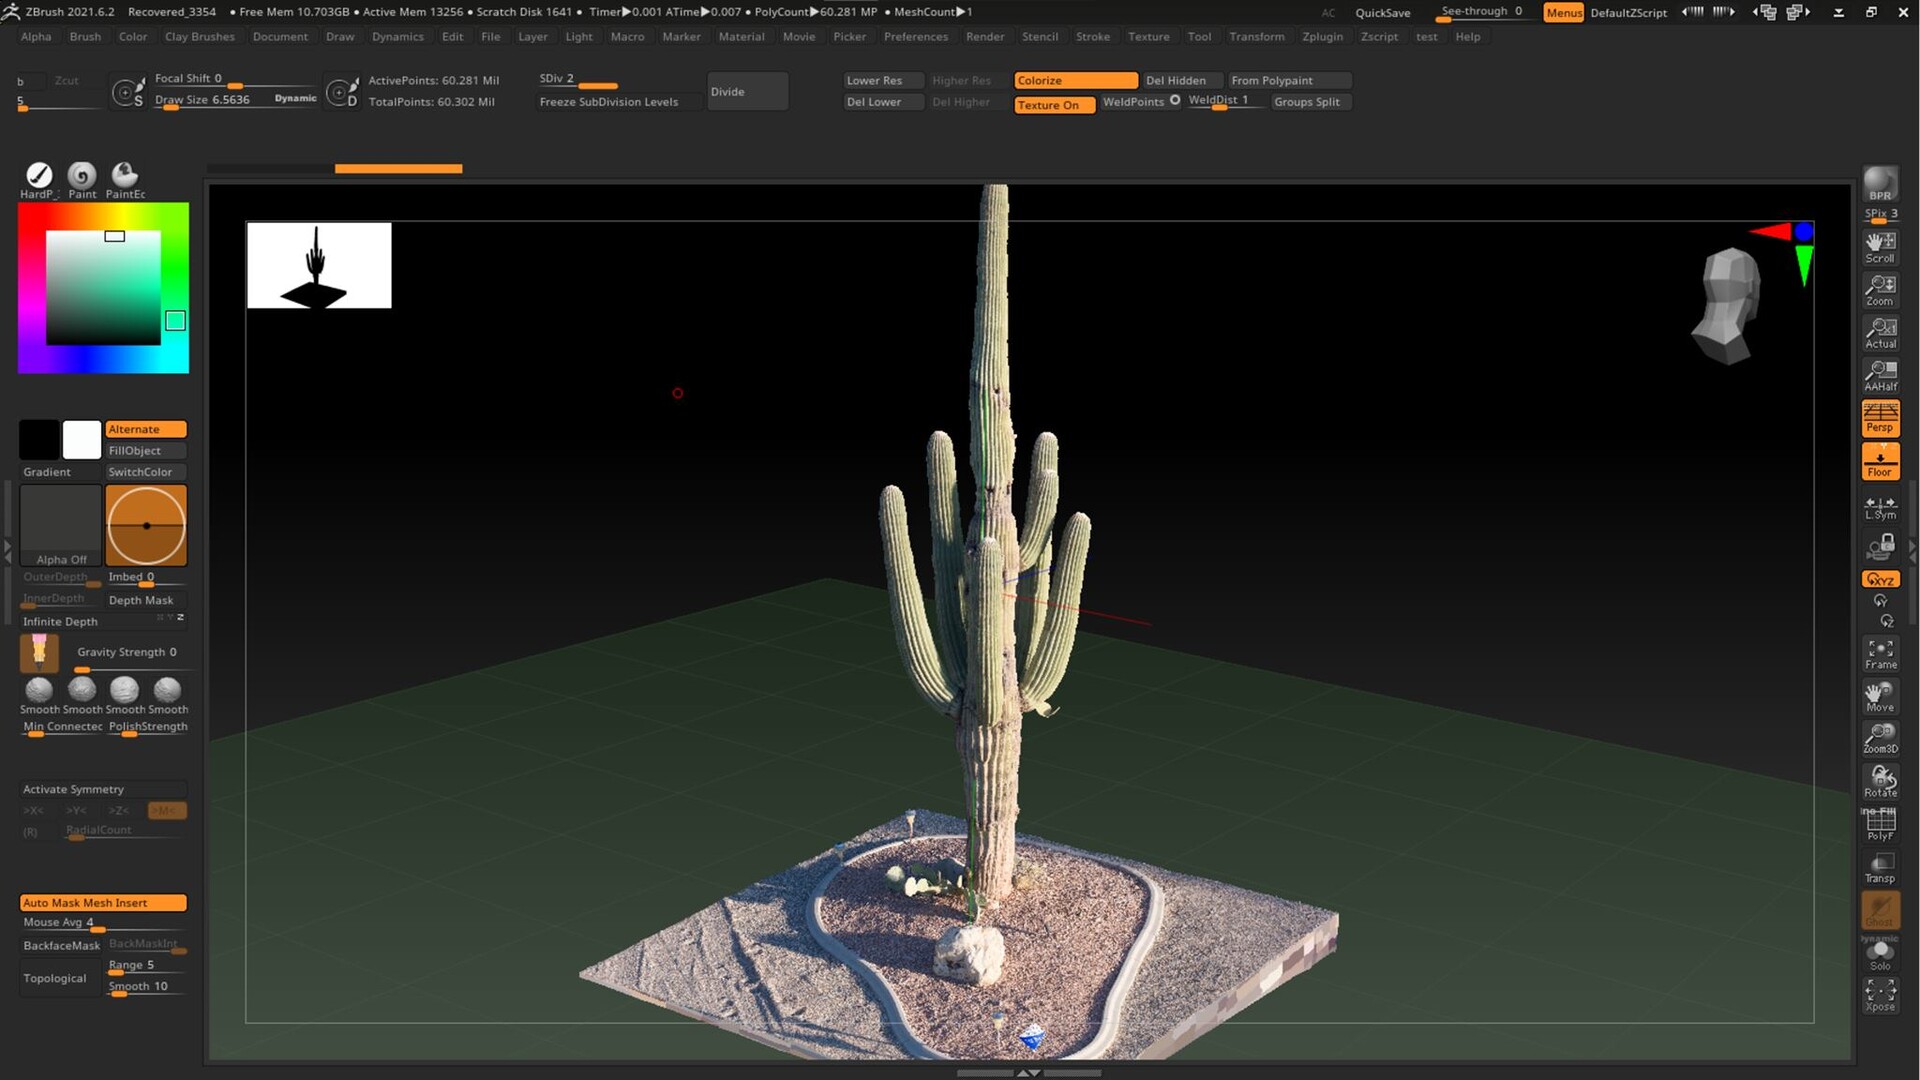The height and width of the screenshot is (1080, 1920).
Task: Click the BPR render icon
Action: tap(1880, 184)
